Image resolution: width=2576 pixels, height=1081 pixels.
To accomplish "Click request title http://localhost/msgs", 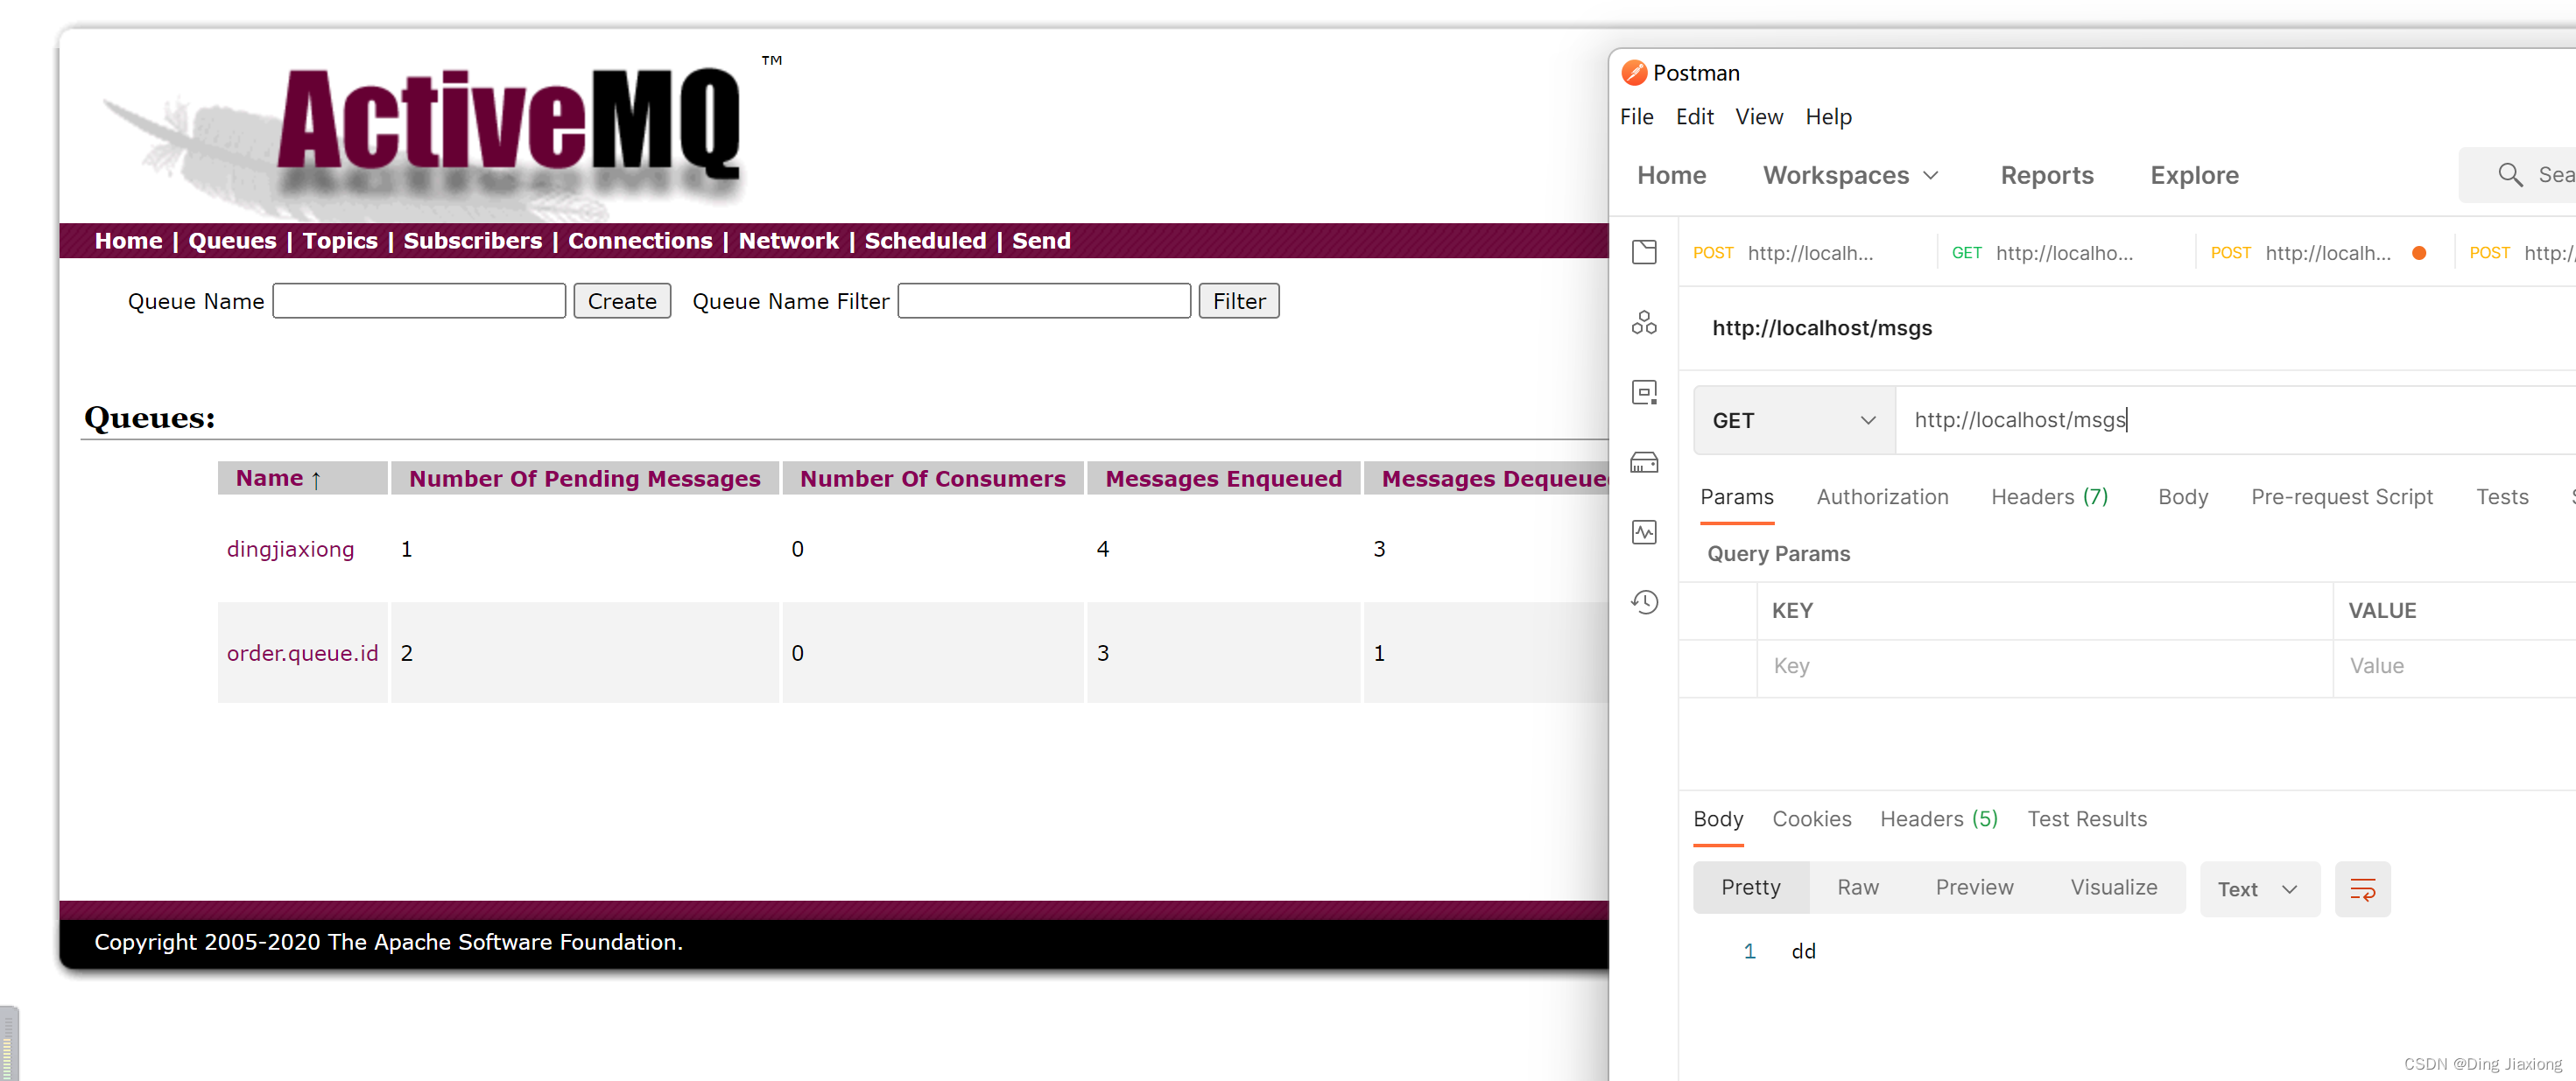I will (1822, 328).
